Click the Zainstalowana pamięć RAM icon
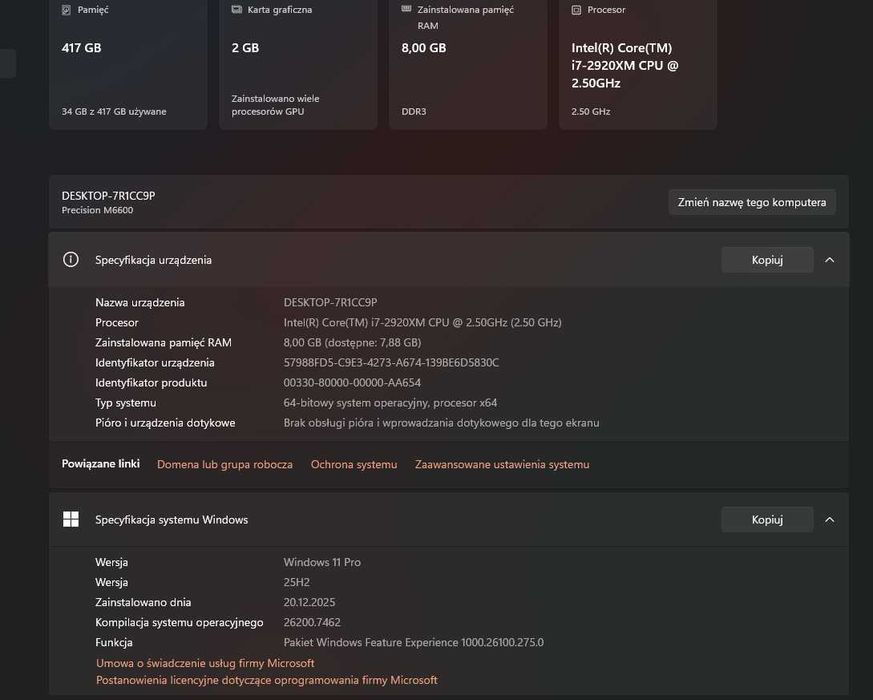873x700 pixels. click(406, 8)
